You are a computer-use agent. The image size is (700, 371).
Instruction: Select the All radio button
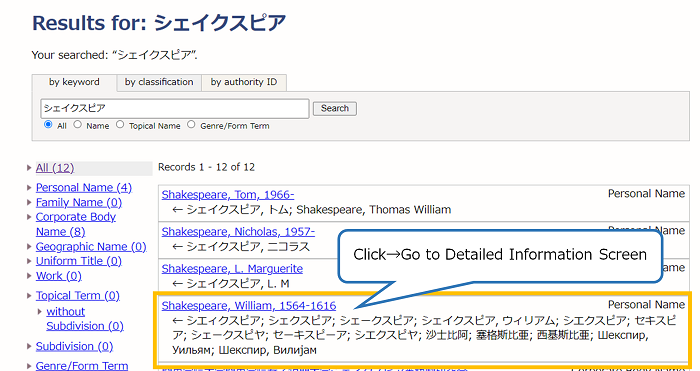coord(48,125)
